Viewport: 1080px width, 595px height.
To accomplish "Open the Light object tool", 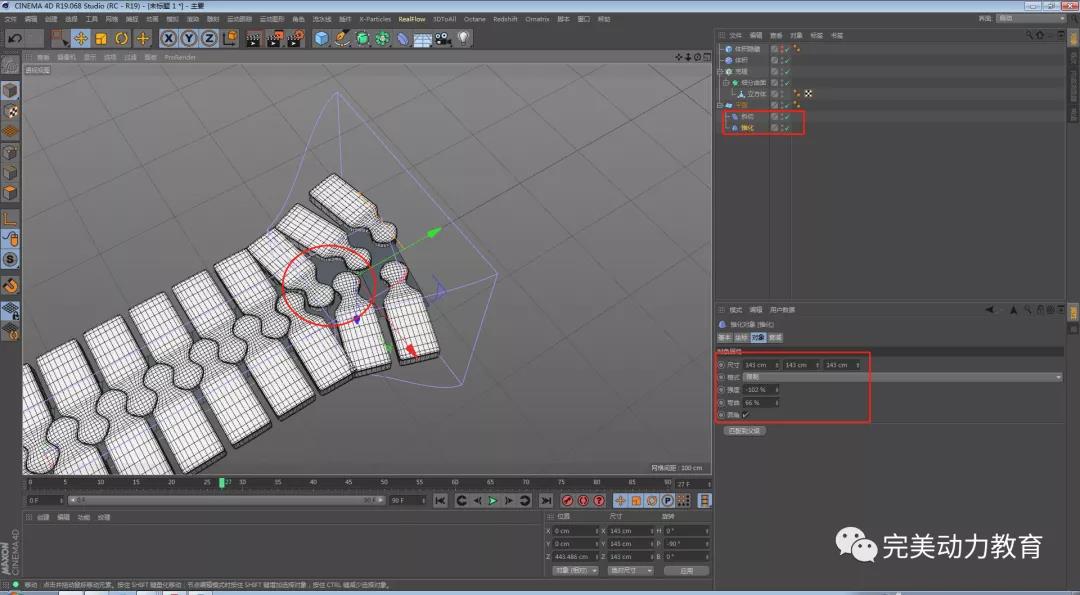I will 464,38.
